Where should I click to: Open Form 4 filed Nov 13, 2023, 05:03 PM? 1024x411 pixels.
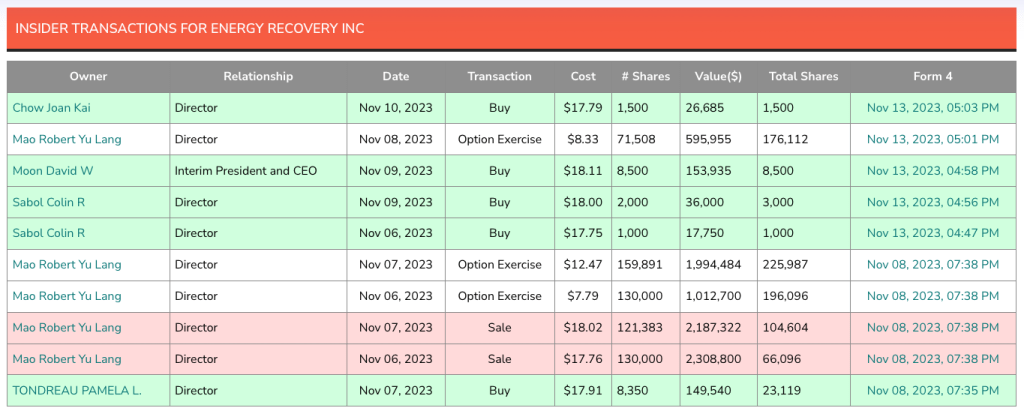(x=933, y=108)
